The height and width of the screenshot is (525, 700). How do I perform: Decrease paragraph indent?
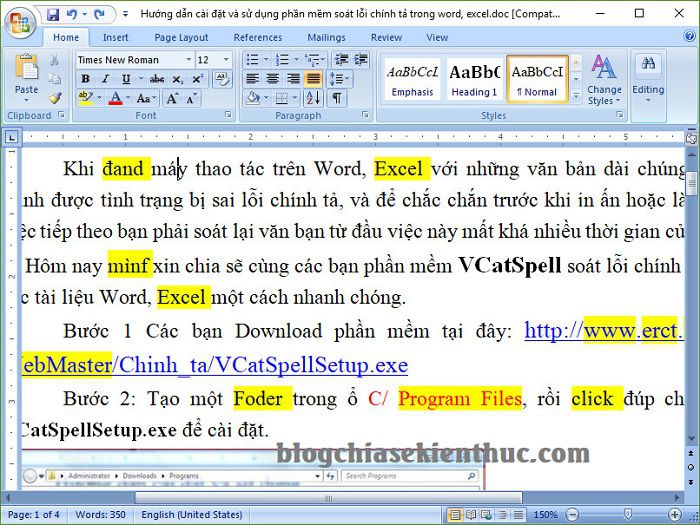coord(342,60)
